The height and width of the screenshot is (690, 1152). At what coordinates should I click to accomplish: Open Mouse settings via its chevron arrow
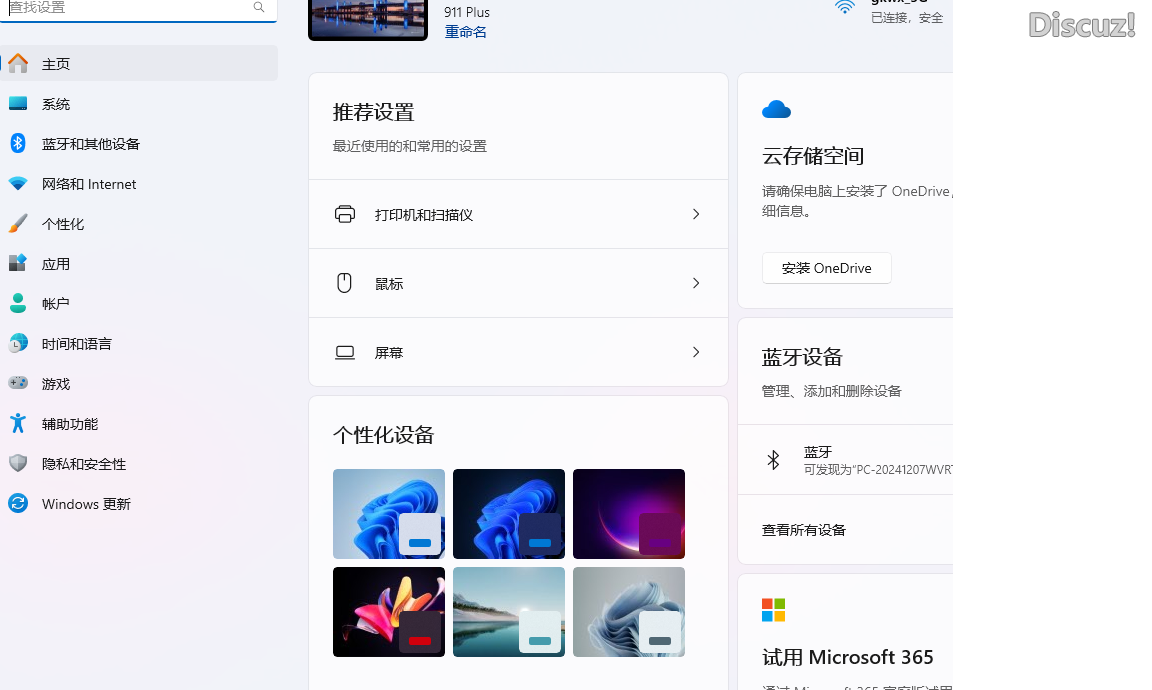pyautogui.click(x=696, y=283)
